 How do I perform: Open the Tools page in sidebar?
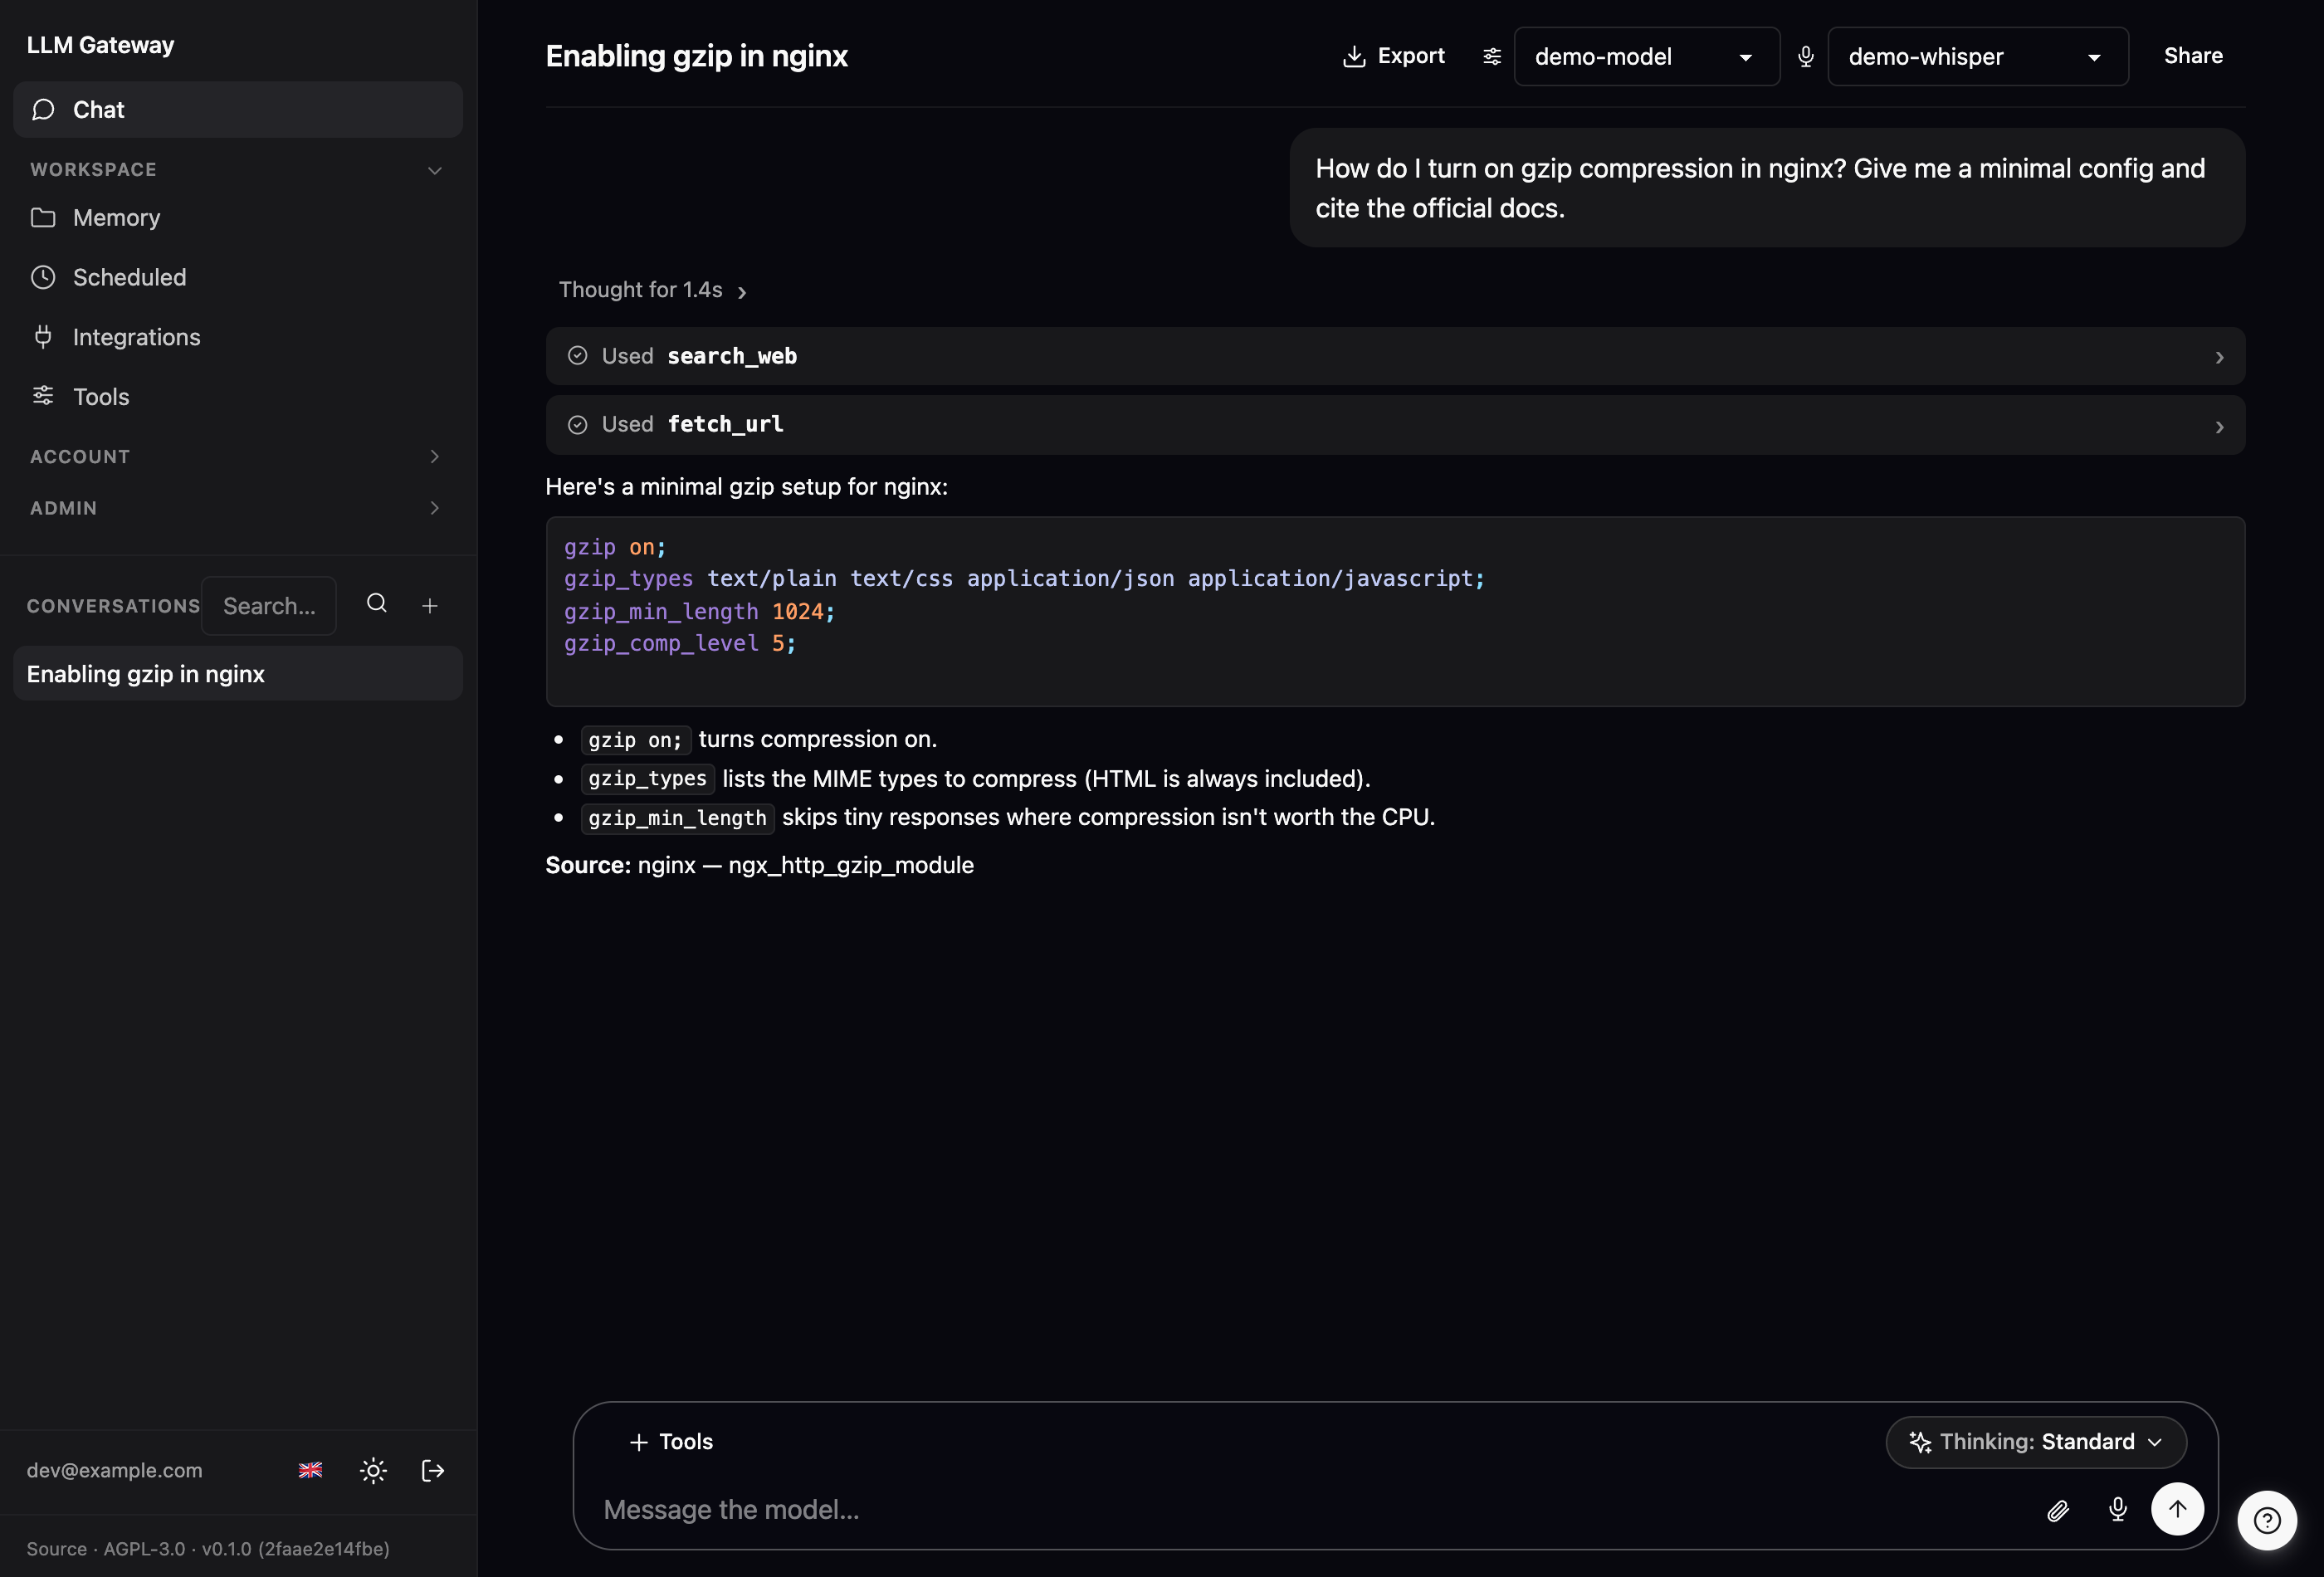(237, 397)
